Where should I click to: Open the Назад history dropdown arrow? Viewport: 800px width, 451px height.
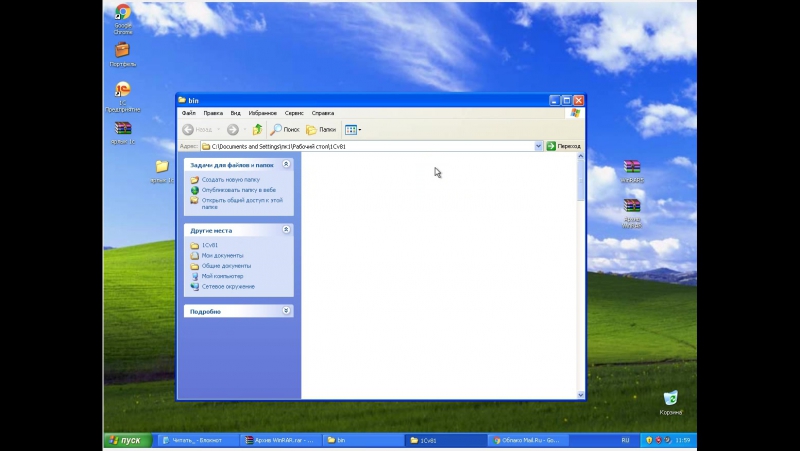click(x=218, y=130)
